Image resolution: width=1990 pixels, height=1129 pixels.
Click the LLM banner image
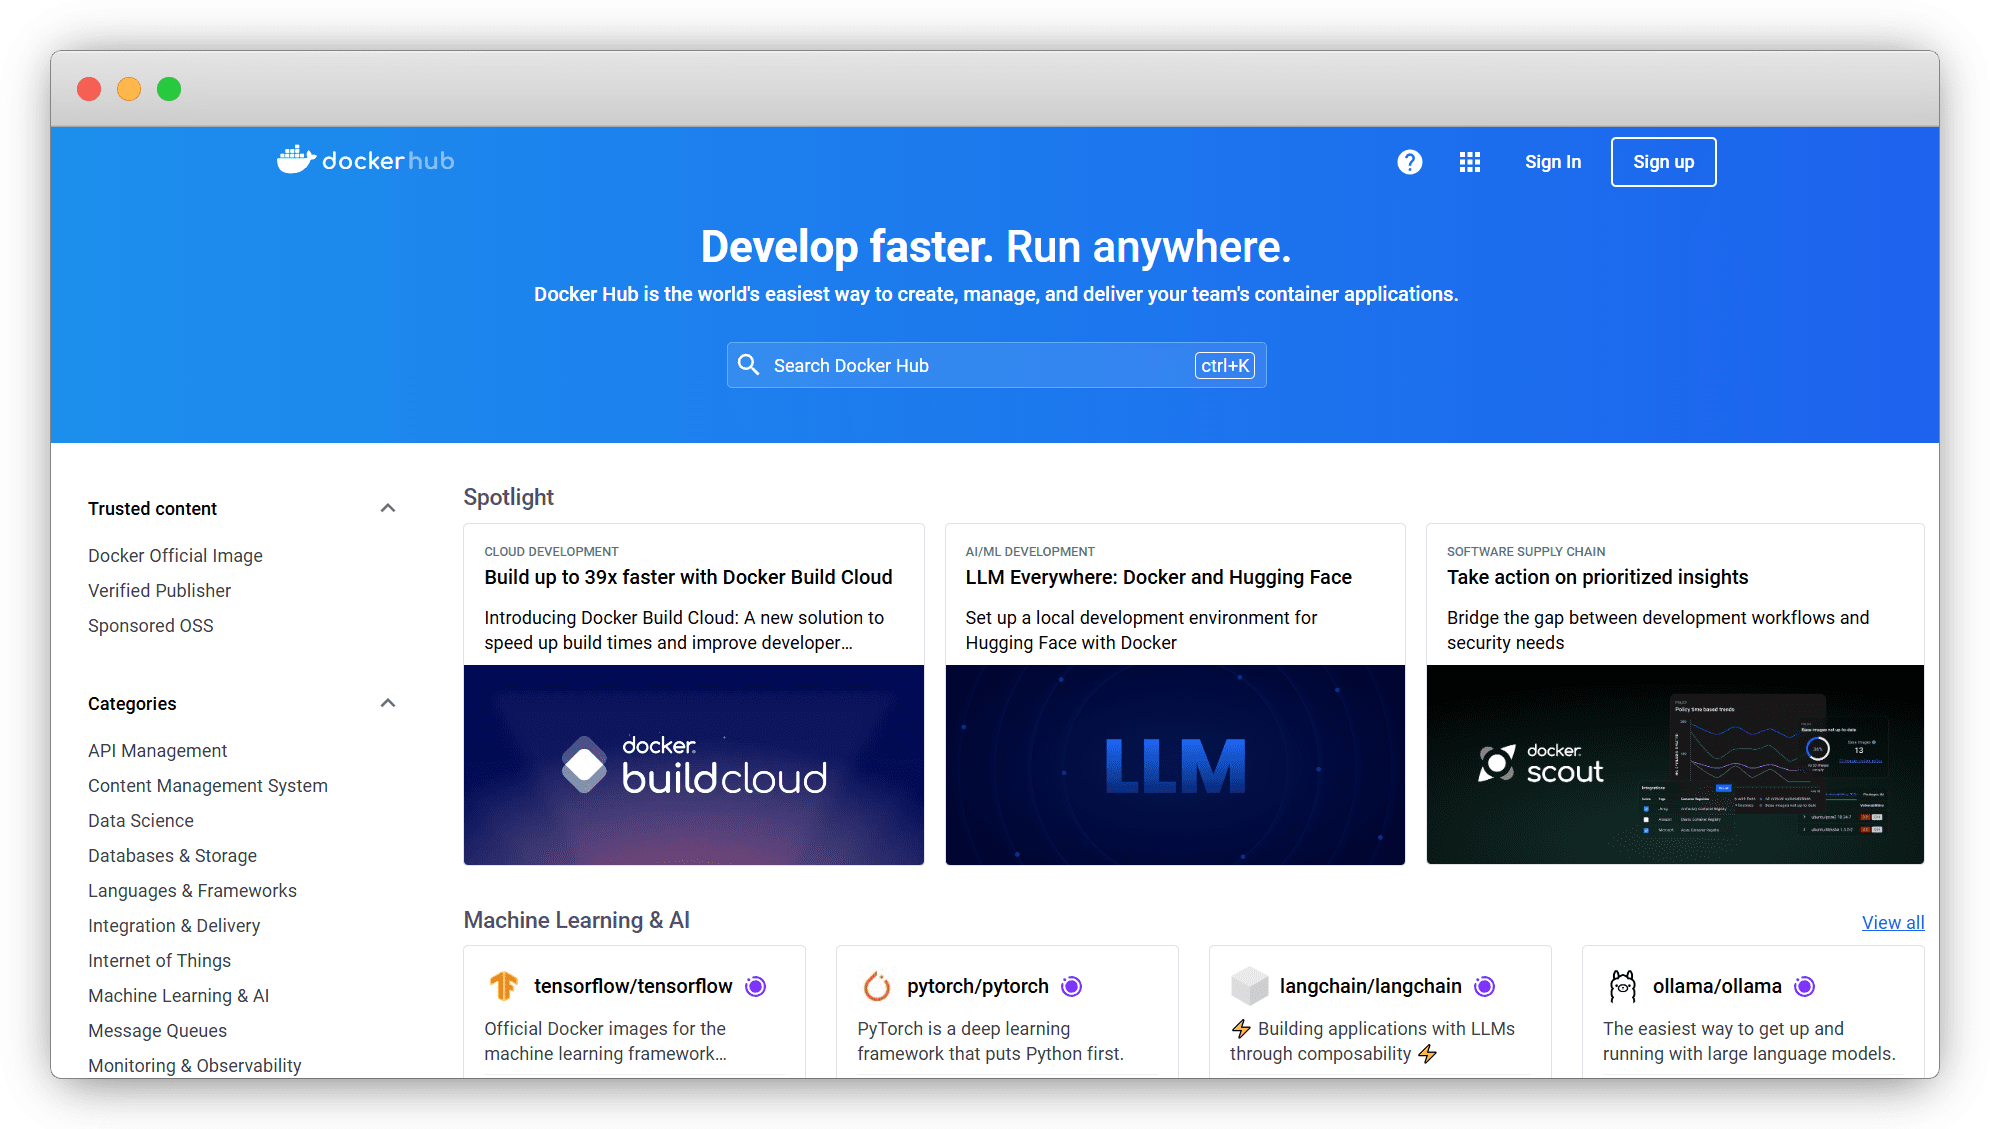pyautogui.click(x=1174, y=765)
